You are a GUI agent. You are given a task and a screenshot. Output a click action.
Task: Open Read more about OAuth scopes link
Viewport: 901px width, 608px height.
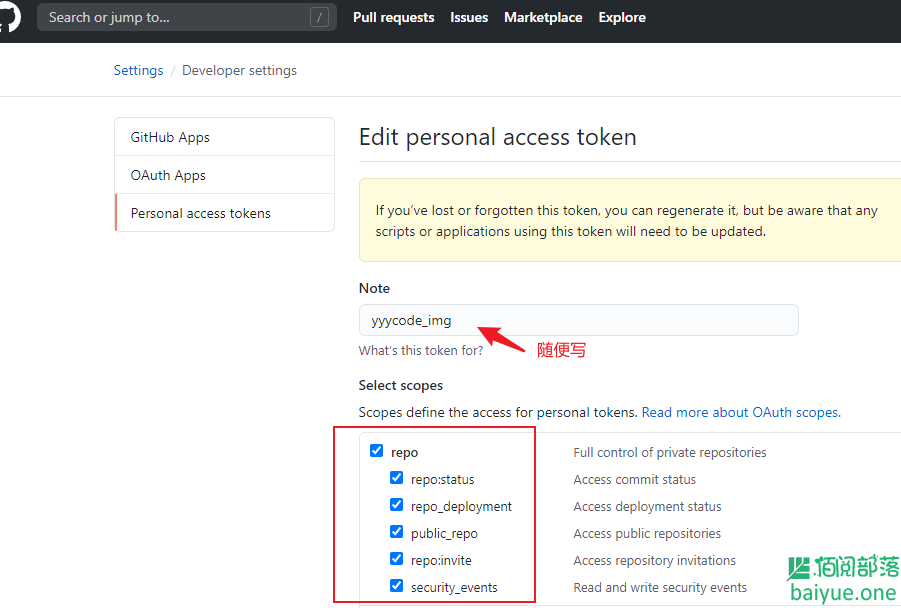(x=741, y=412)
